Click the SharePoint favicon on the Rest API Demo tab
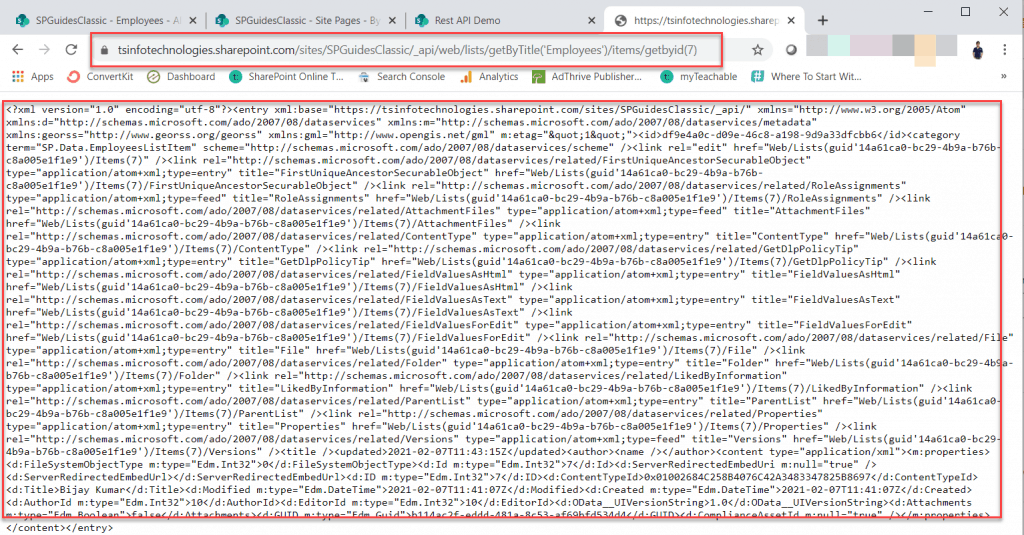The image size is (1024, 535). coord(421,20)
